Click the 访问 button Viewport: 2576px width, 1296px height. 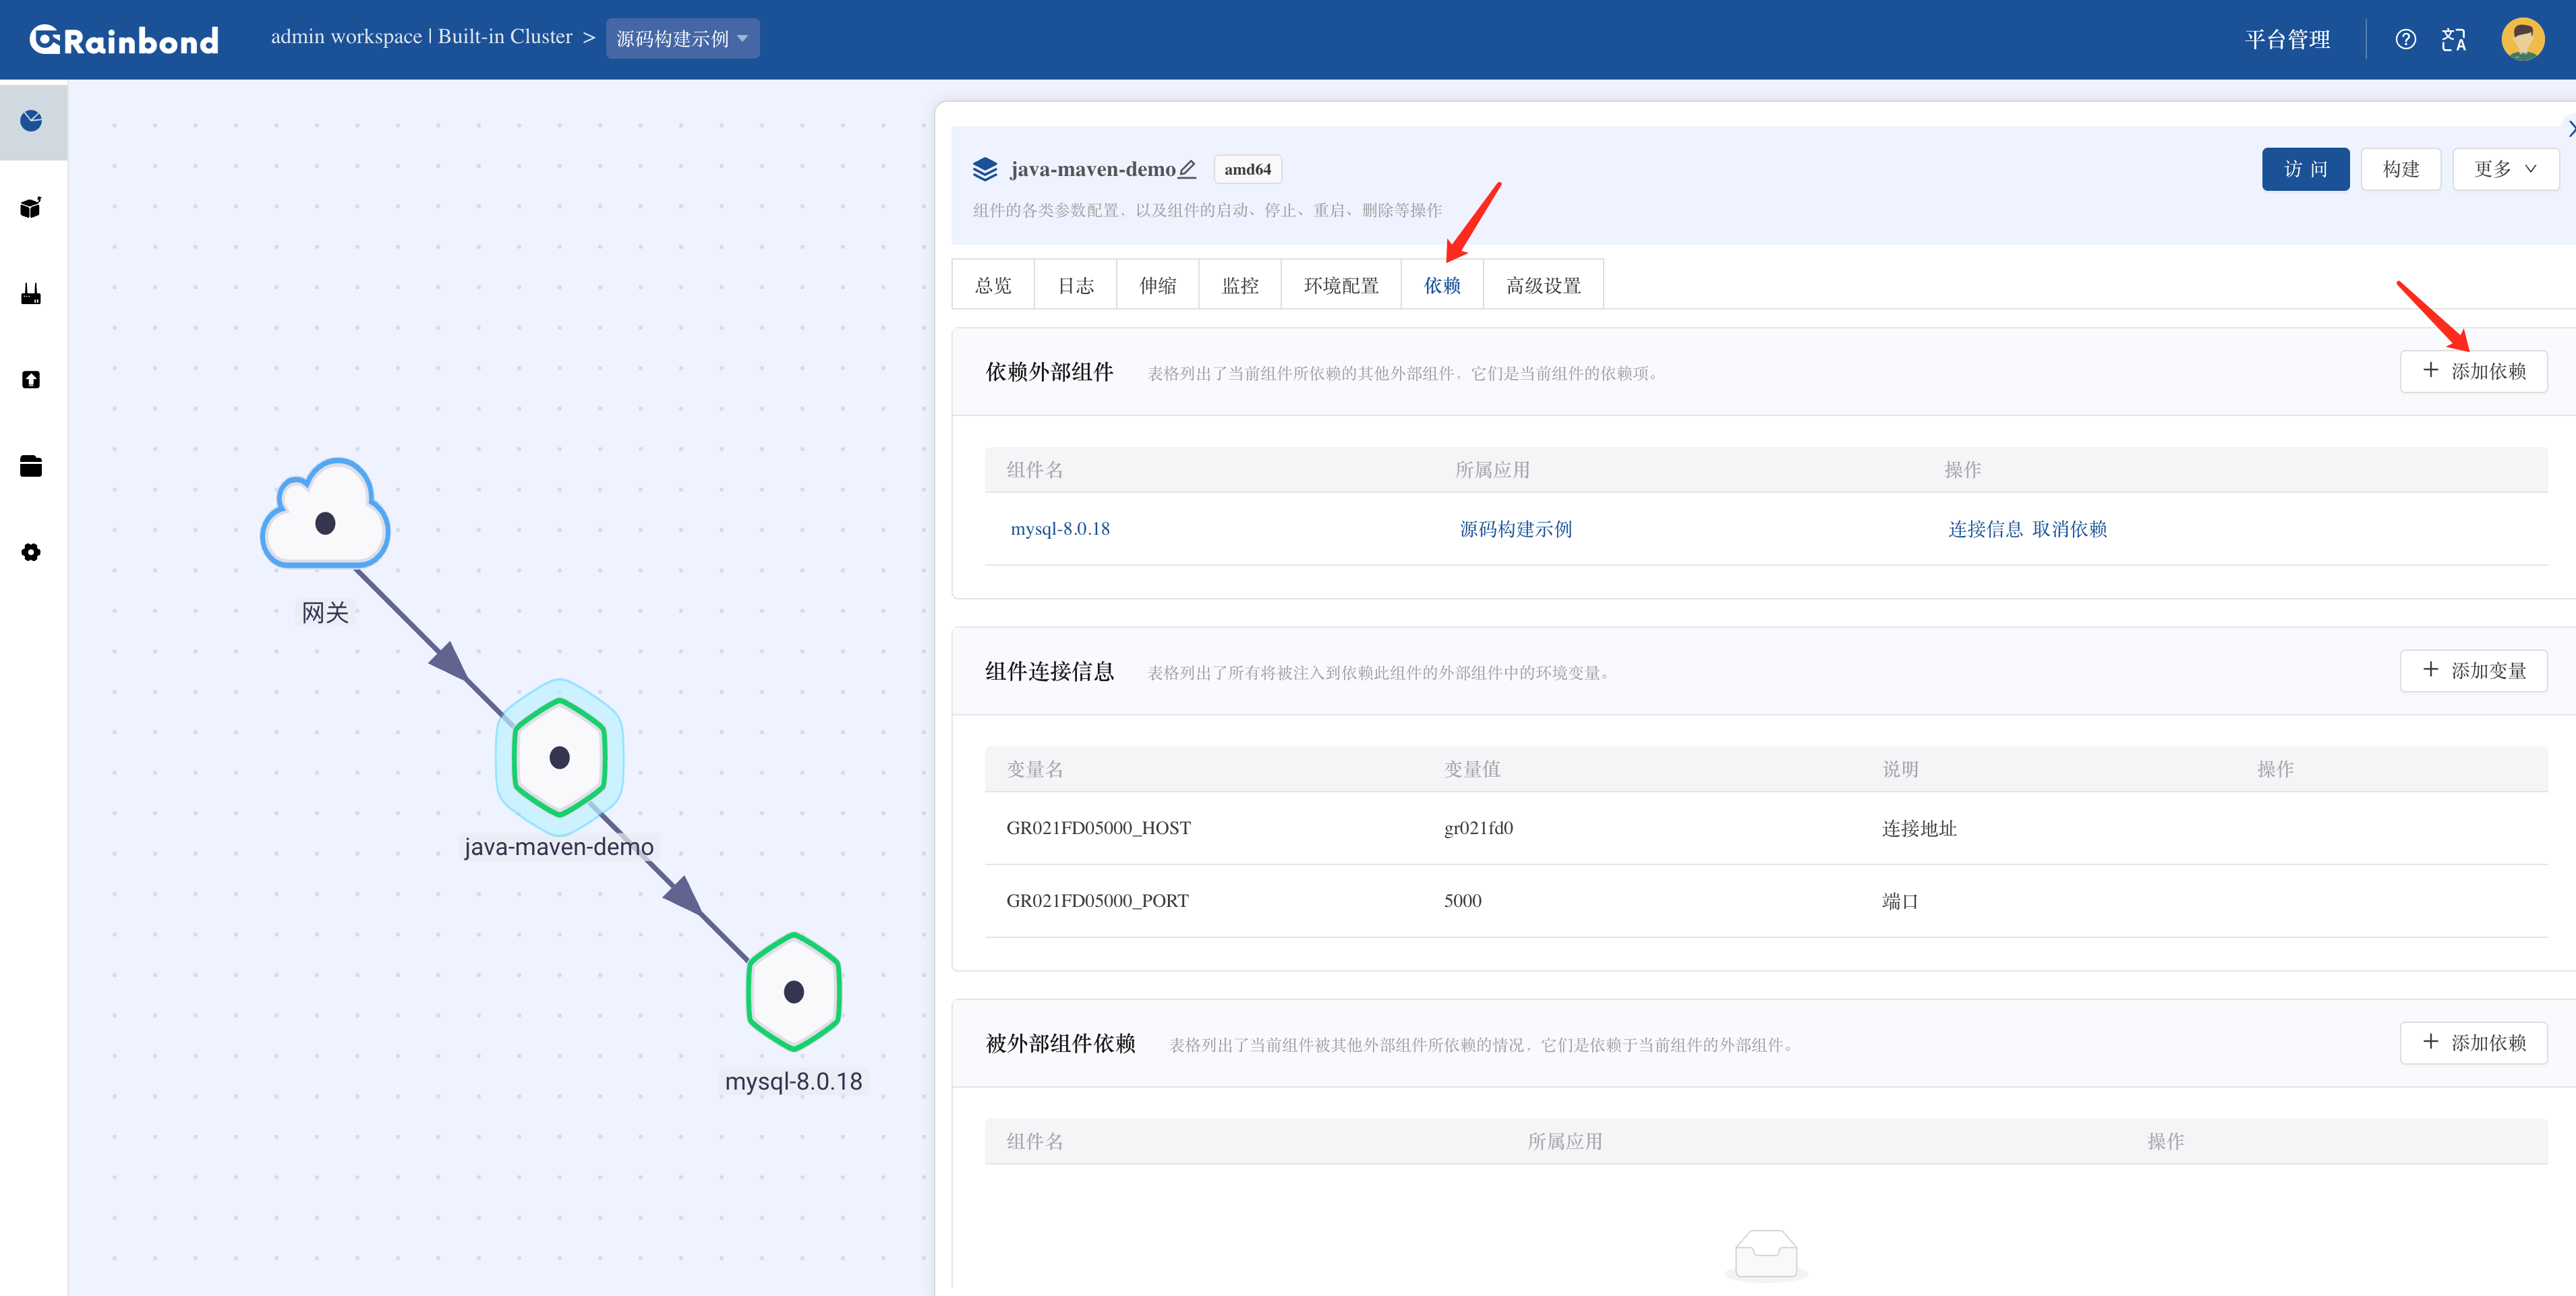(2305, 169)
